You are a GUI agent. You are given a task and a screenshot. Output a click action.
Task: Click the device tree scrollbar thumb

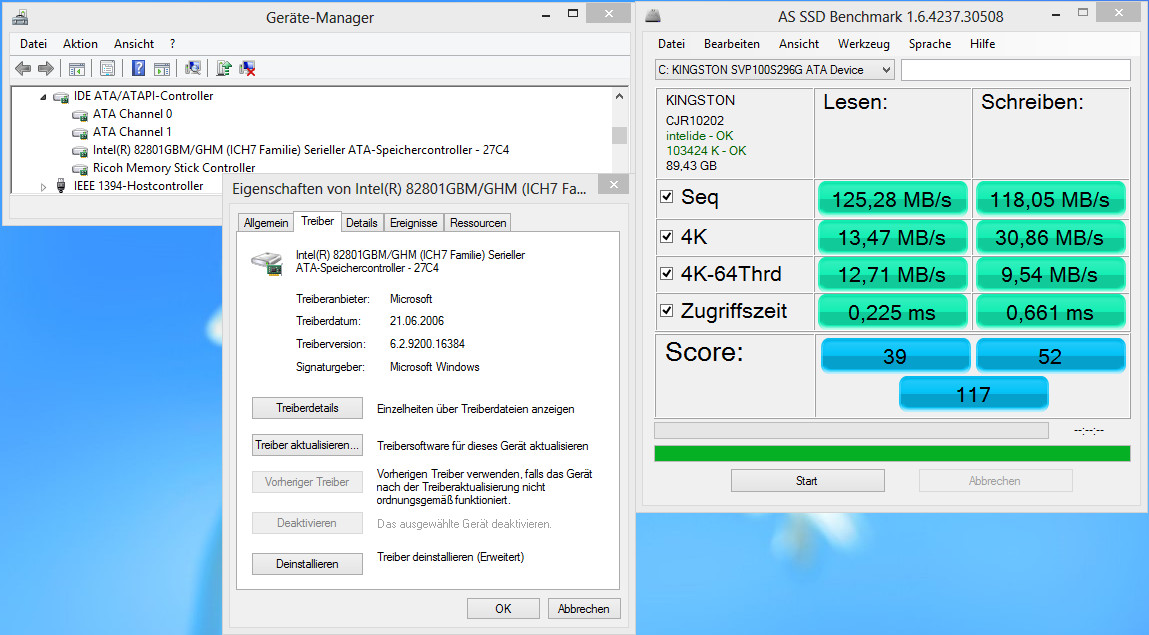[619, 135]
